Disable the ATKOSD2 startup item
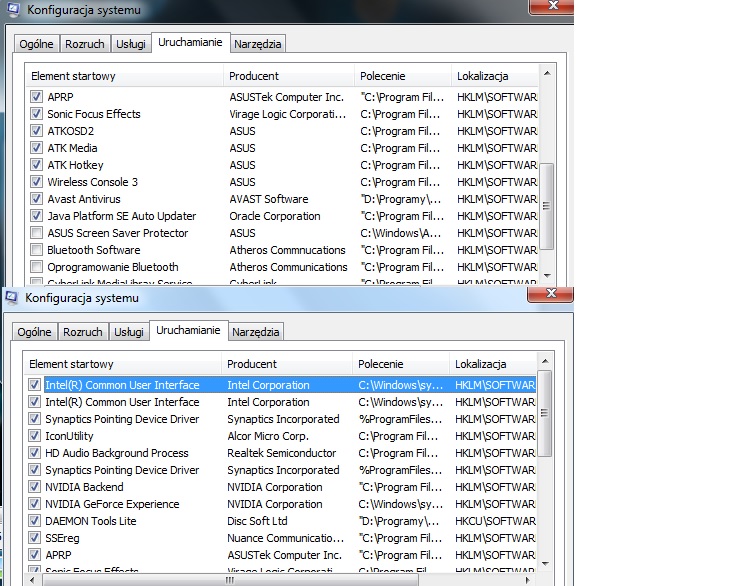Image resolution: width=756 pixels, height=586 pixels. (36, 131)
